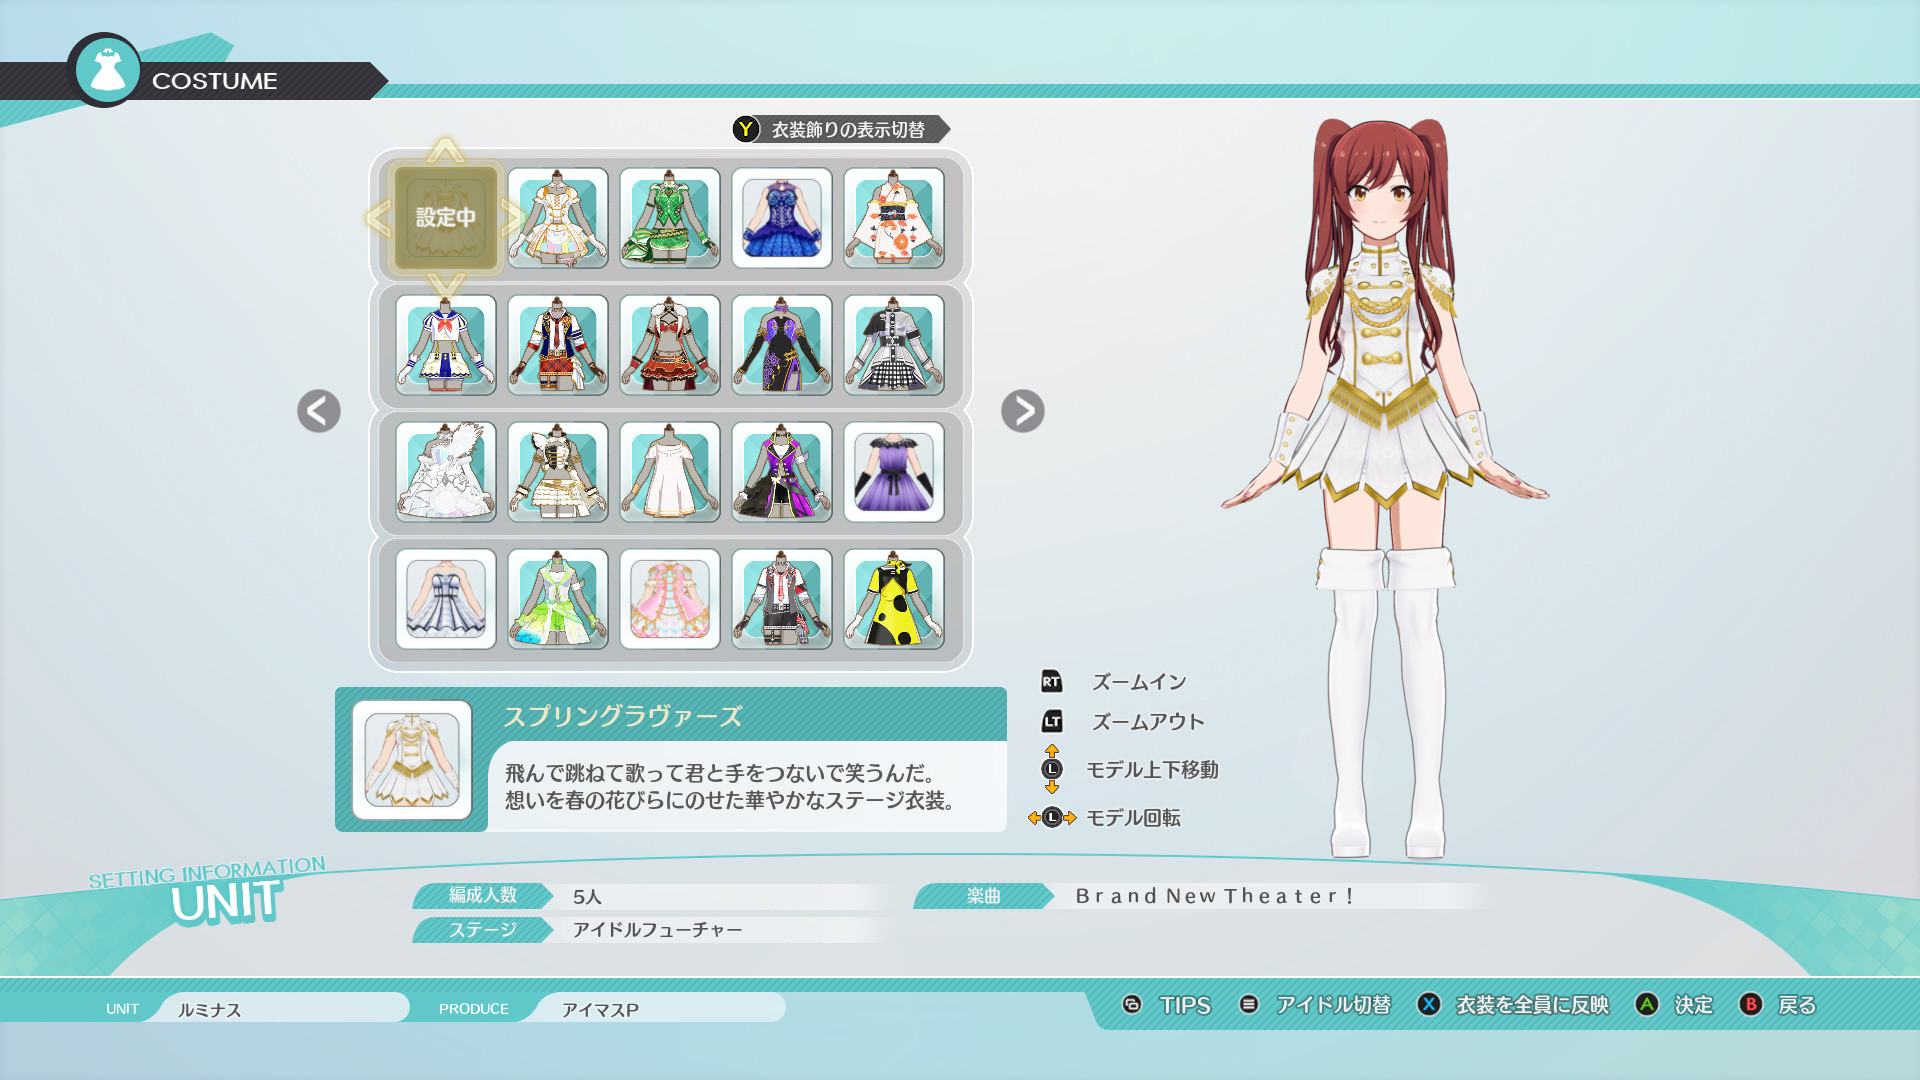Apply costume to all members 衣装を全員に反映
Viewport: 1920px width, 1080px height.
click(x=1513, y=1005)
